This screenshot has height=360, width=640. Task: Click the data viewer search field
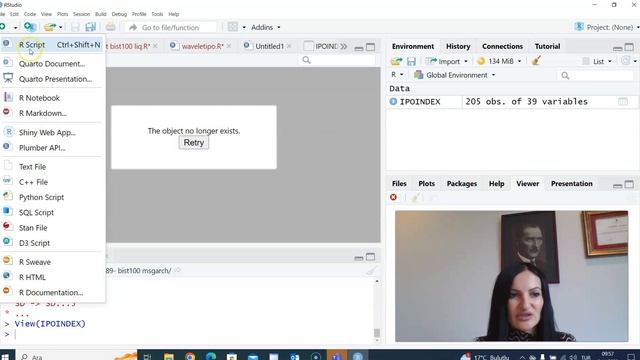click(337, 60)
